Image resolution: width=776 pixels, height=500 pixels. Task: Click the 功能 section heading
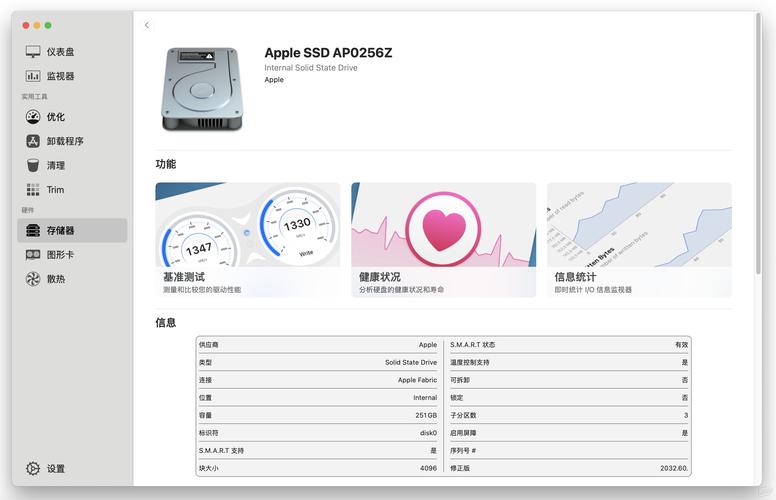tap(166, 164)
